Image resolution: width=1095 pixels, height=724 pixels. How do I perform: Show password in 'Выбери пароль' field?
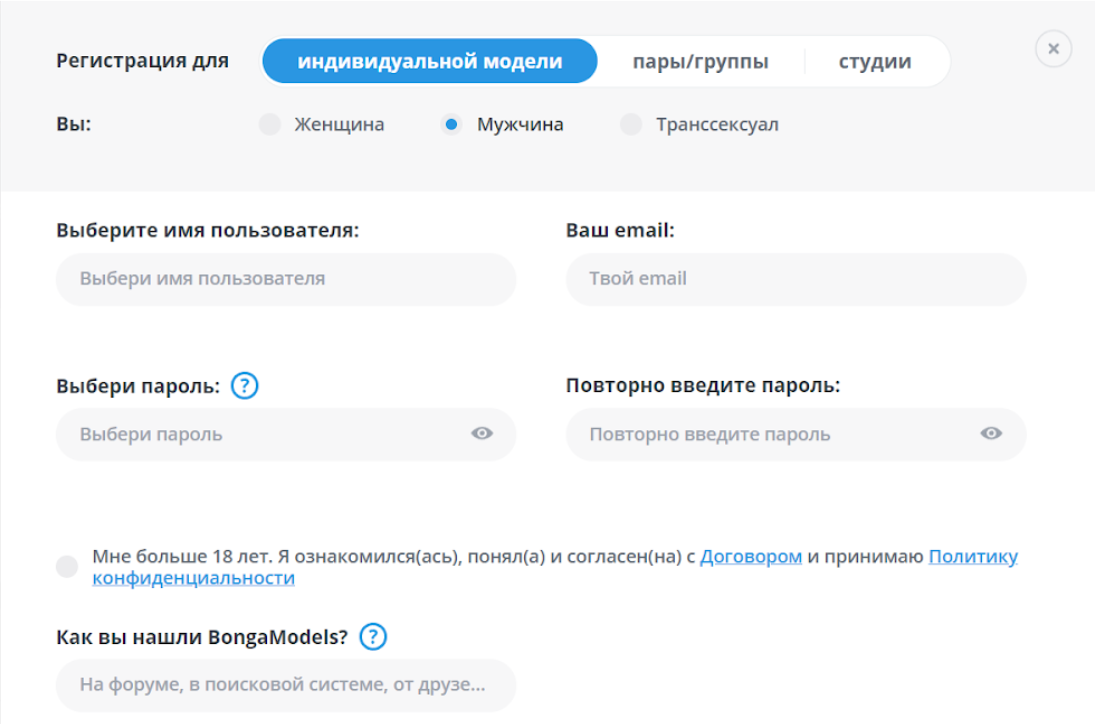click(482, 434)
